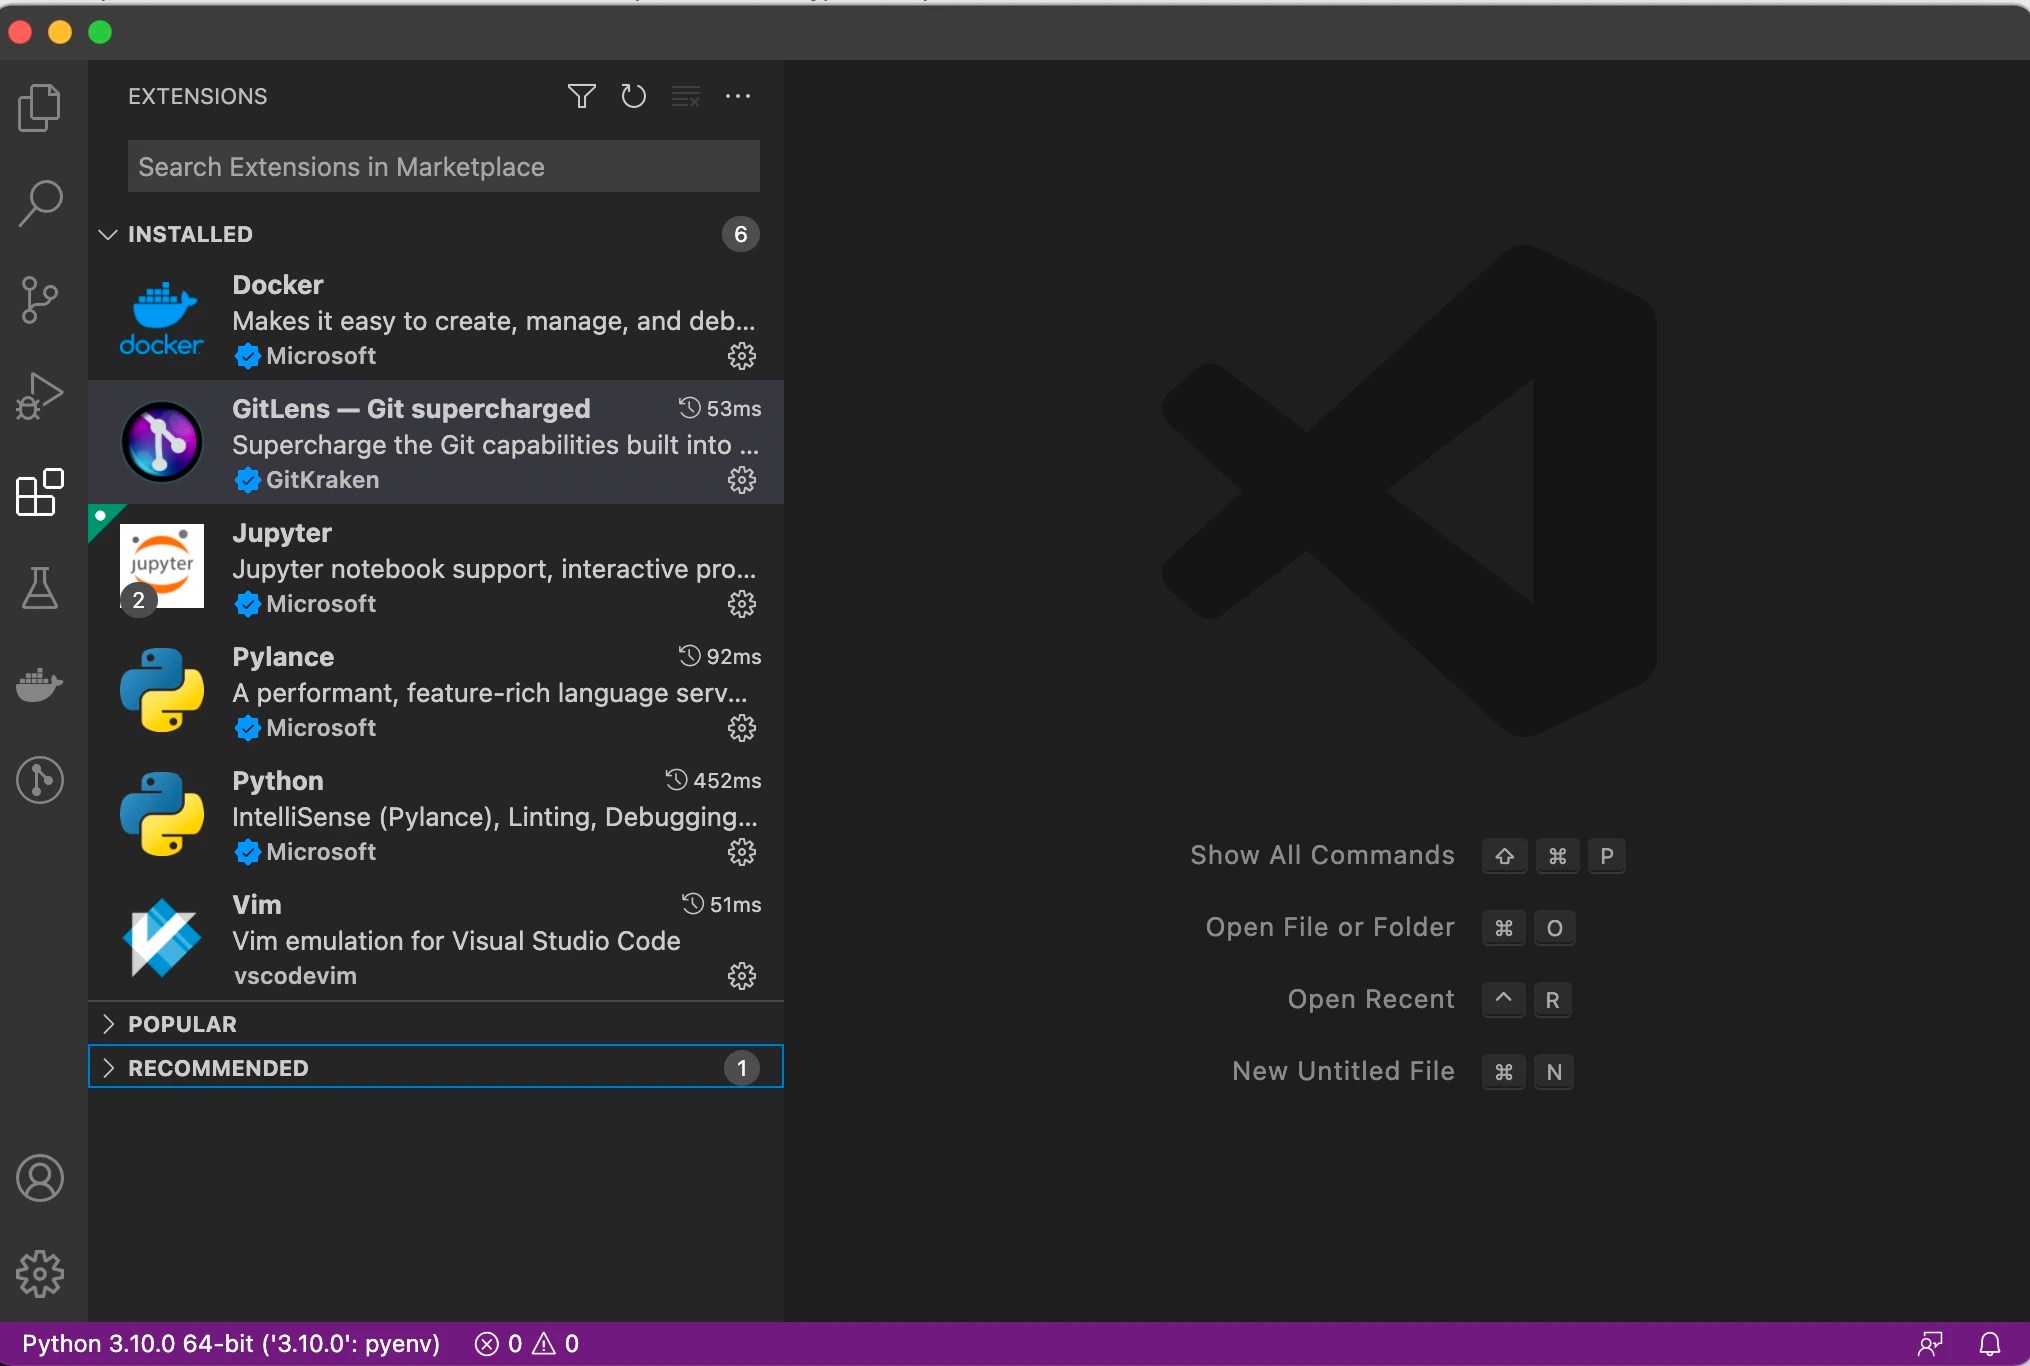2030x1366 pixels.
Task: Open settings gear for the Vim extension
Action: click(741, 976)
